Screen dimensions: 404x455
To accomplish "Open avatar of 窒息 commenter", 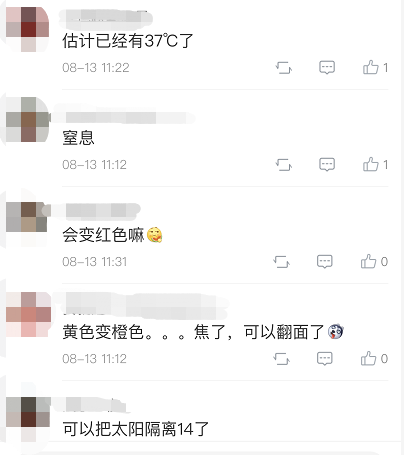I will coord(28,119).
